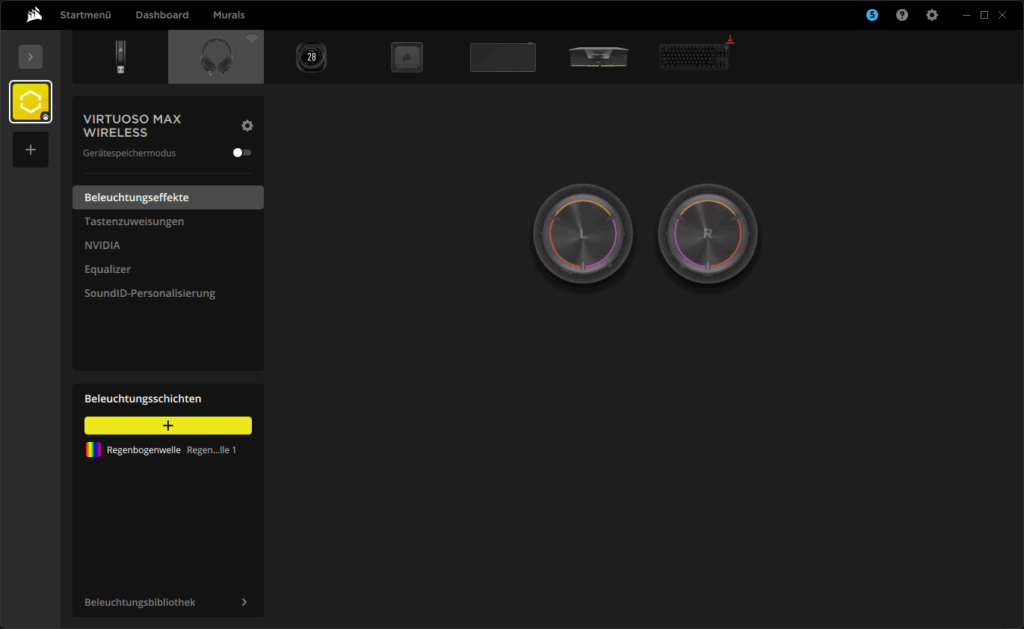Select the mouse pad device icon
This screenshot has height=629, width=1024.
502,57
